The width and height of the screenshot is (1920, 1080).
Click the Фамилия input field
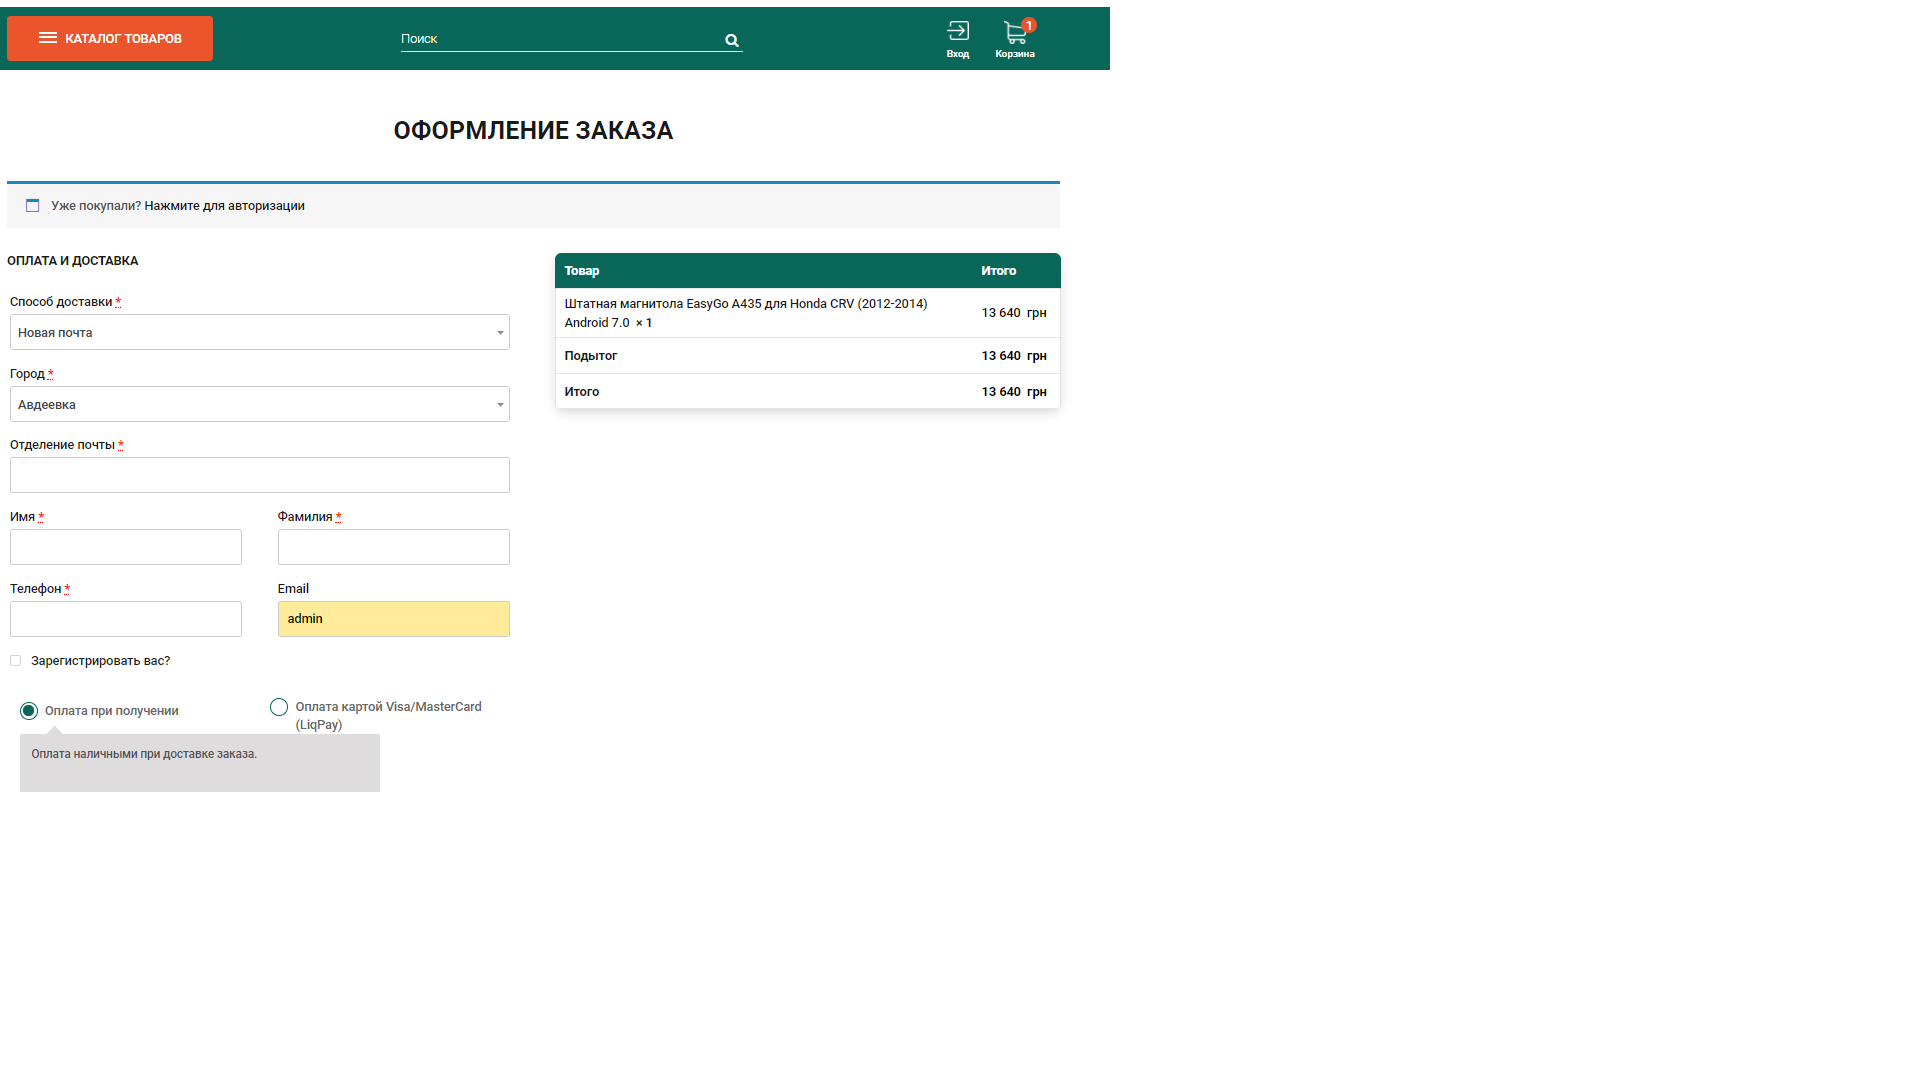pos(394,547)
